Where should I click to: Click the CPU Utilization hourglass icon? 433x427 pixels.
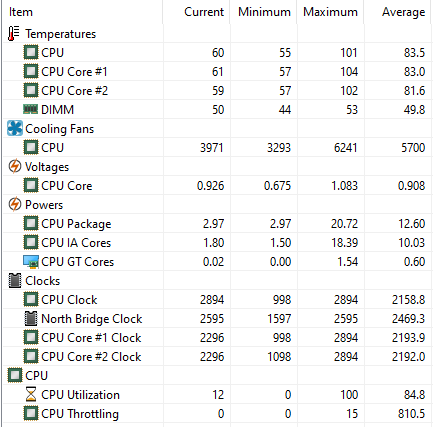click(31, 394)
